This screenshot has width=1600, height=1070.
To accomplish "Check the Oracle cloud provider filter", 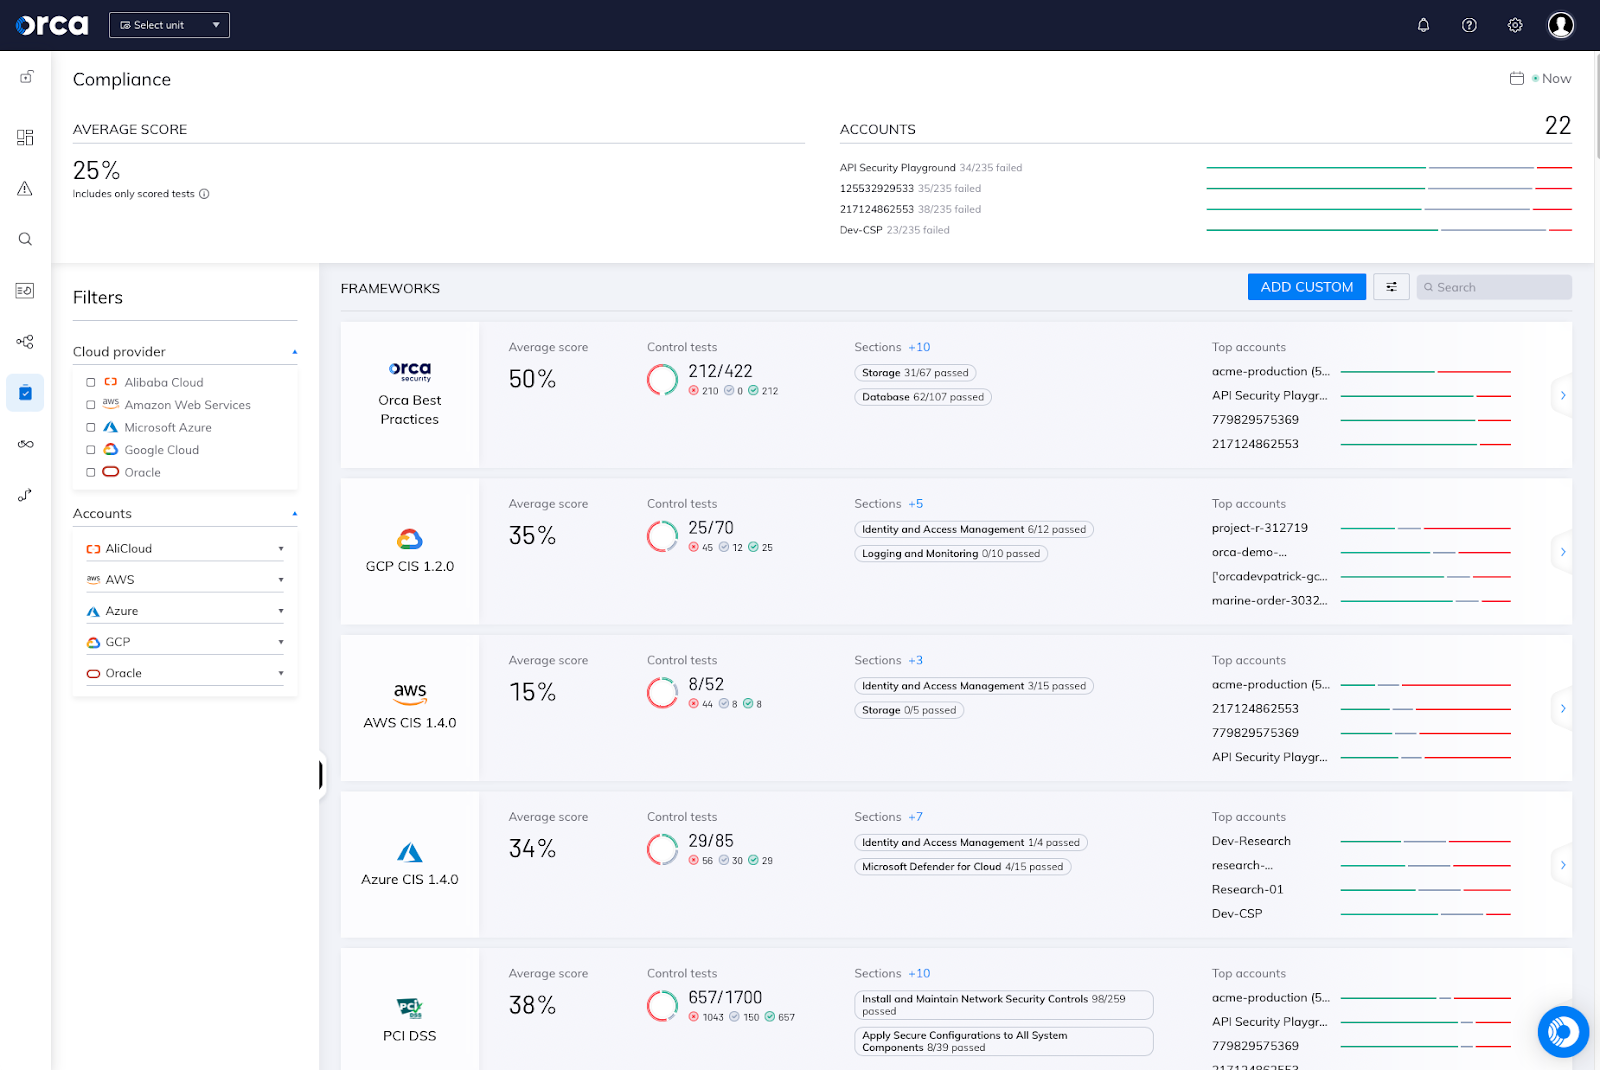I will click(x=90, y=472).
